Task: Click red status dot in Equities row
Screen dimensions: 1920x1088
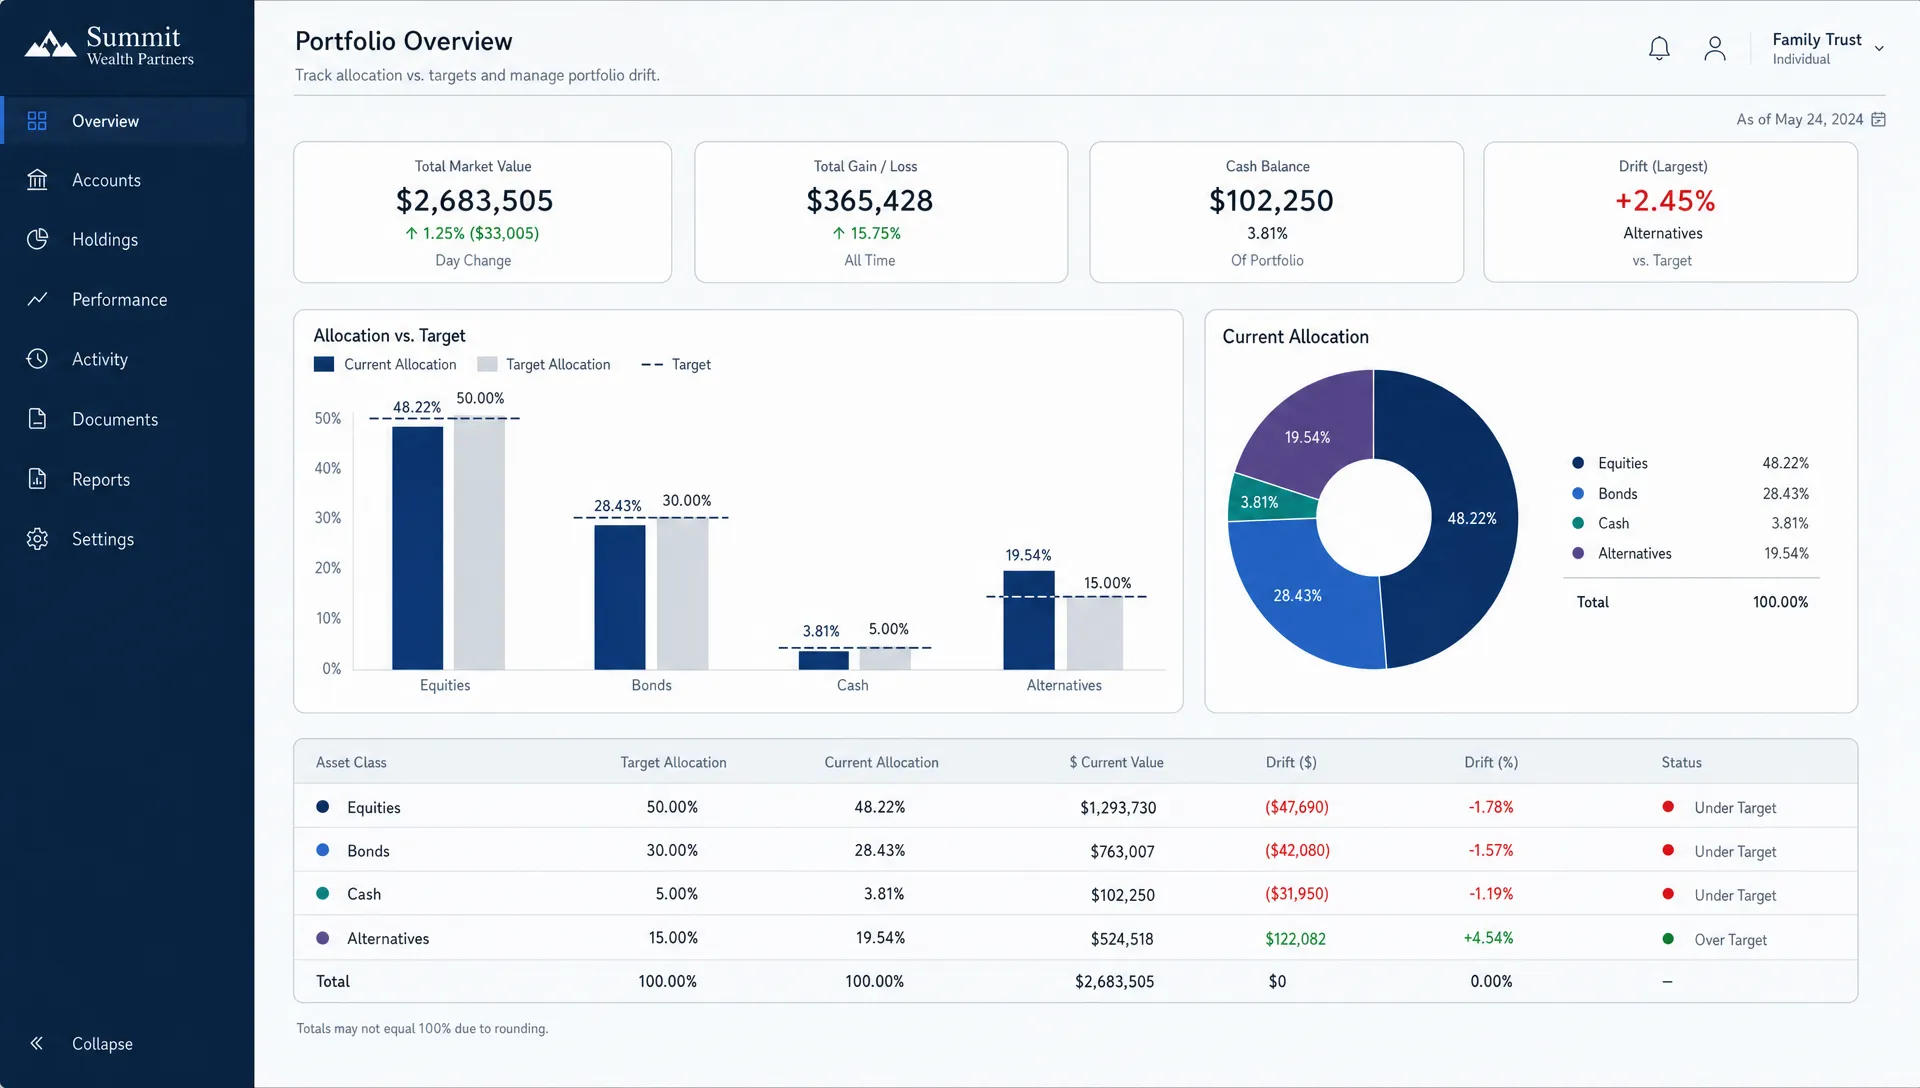Action: 1668,807
